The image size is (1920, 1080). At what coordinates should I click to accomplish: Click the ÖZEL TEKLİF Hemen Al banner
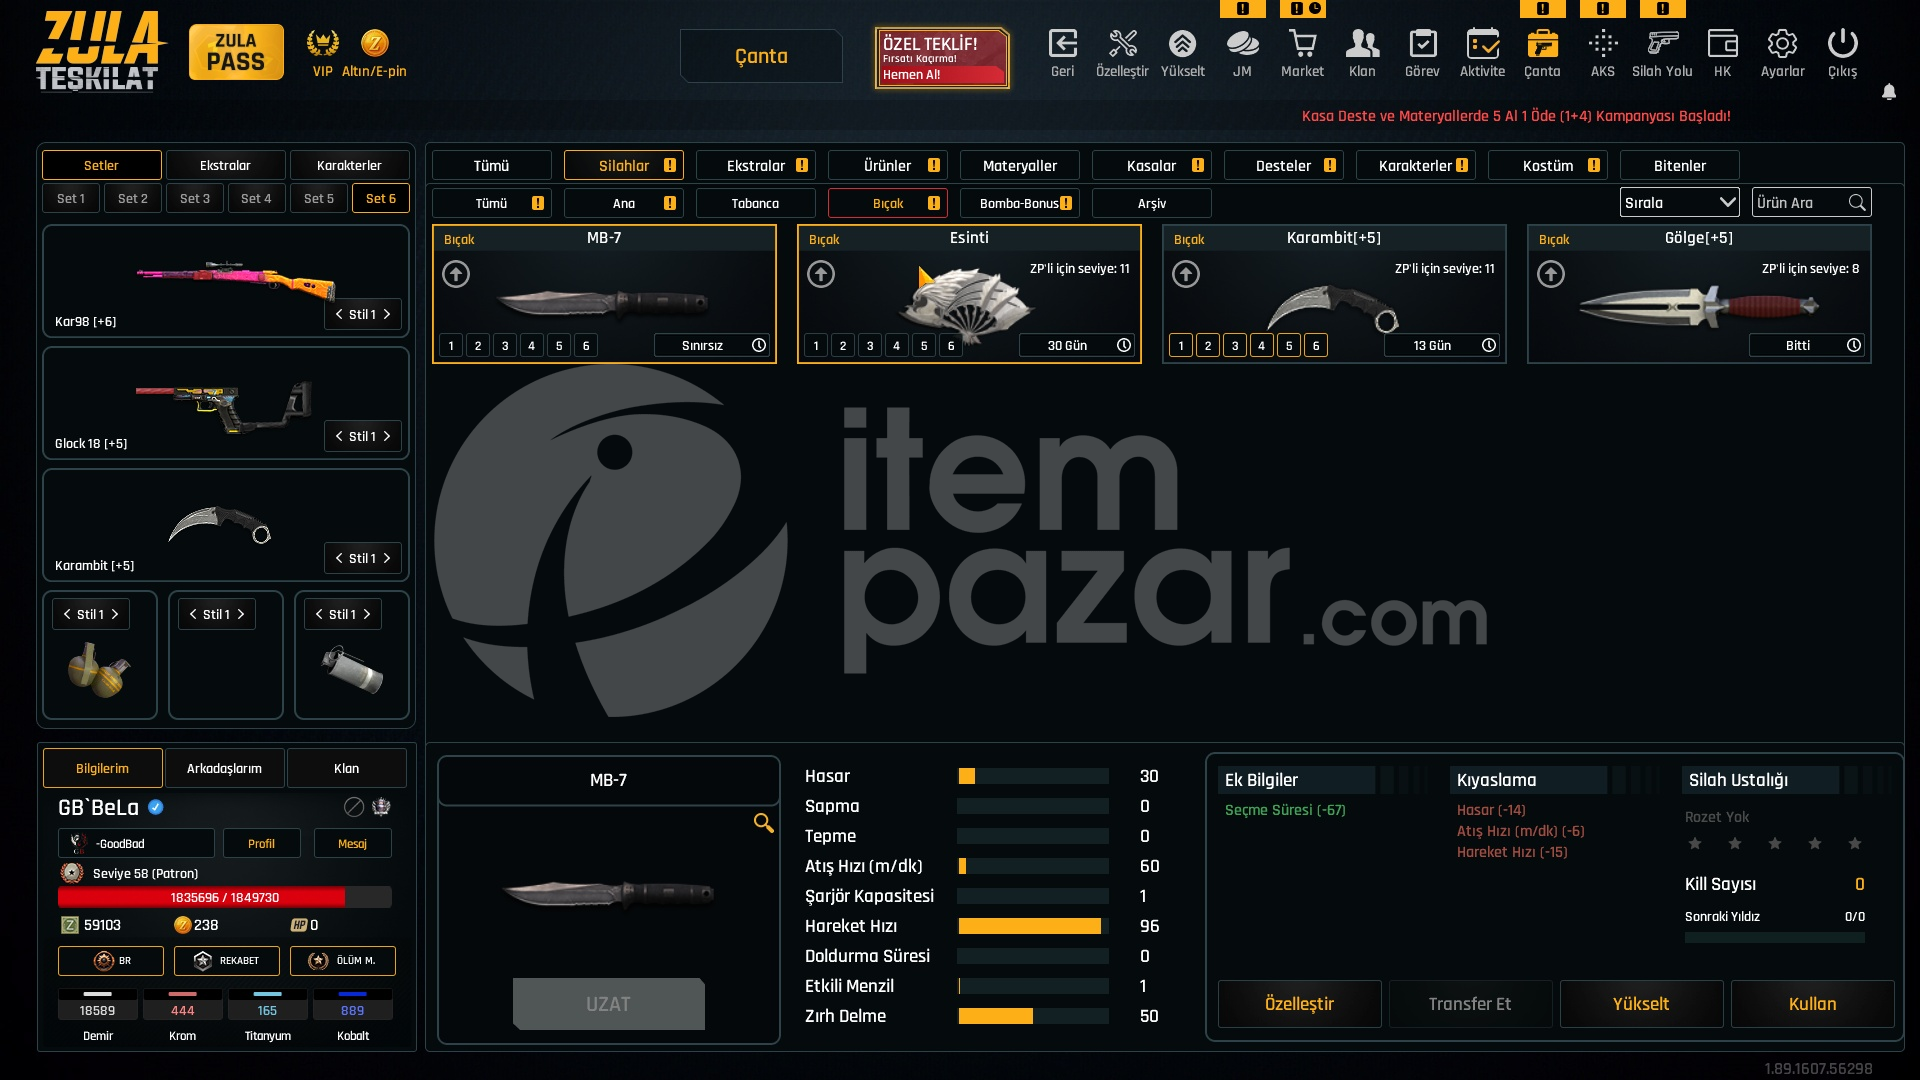point(941,58)
